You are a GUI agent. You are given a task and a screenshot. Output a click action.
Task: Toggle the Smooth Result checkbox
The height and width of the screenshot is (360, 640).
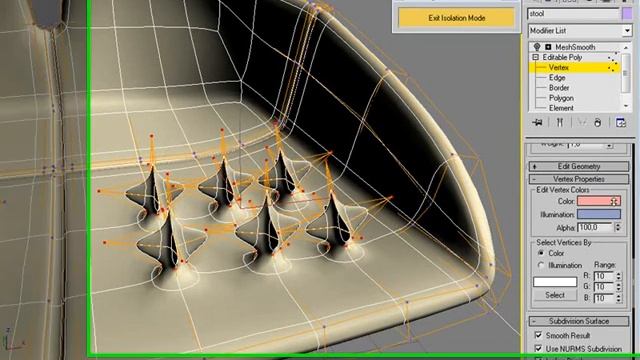(x=538, y=335)
